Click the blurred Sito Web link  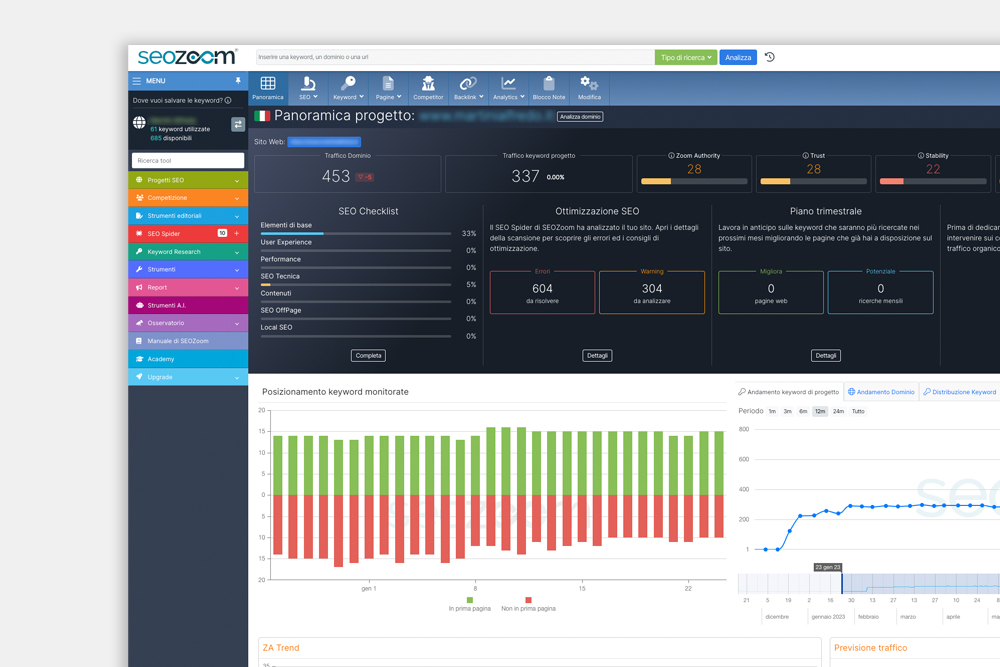[x=324, y=142]
